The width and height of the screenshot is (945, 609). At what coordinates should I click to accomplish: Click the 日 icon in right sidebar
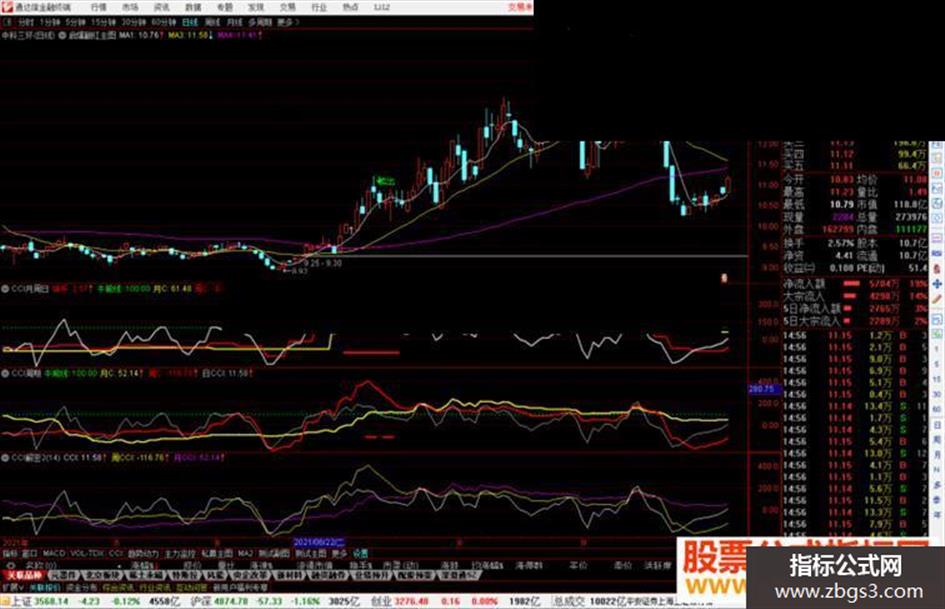tap(937, 425)
